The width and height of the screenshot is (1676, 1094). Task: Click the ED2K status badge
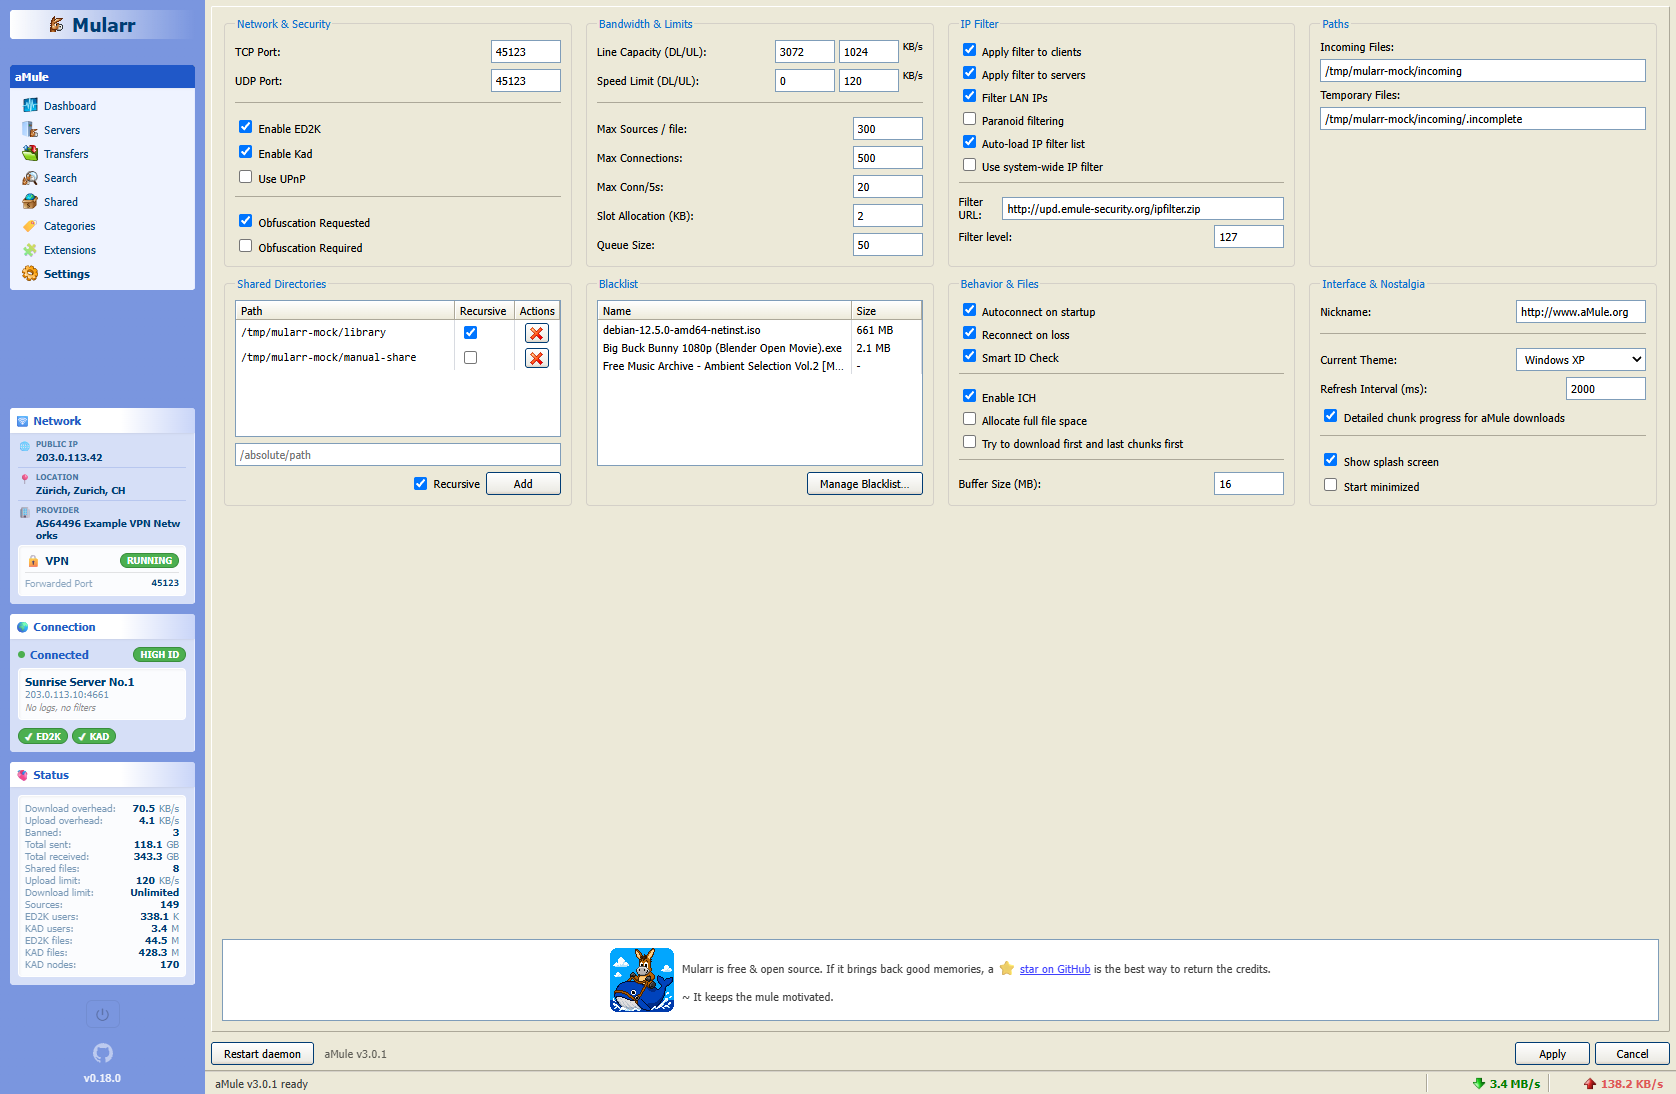pyautogui.click(x=43, y=737)
